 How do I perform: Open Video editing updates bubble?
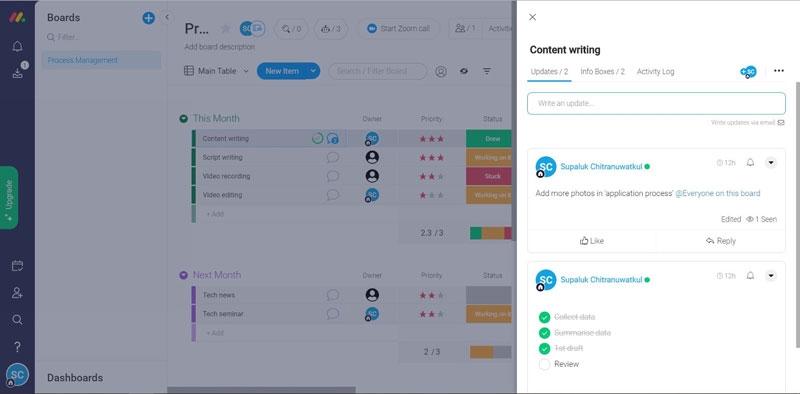333,194
